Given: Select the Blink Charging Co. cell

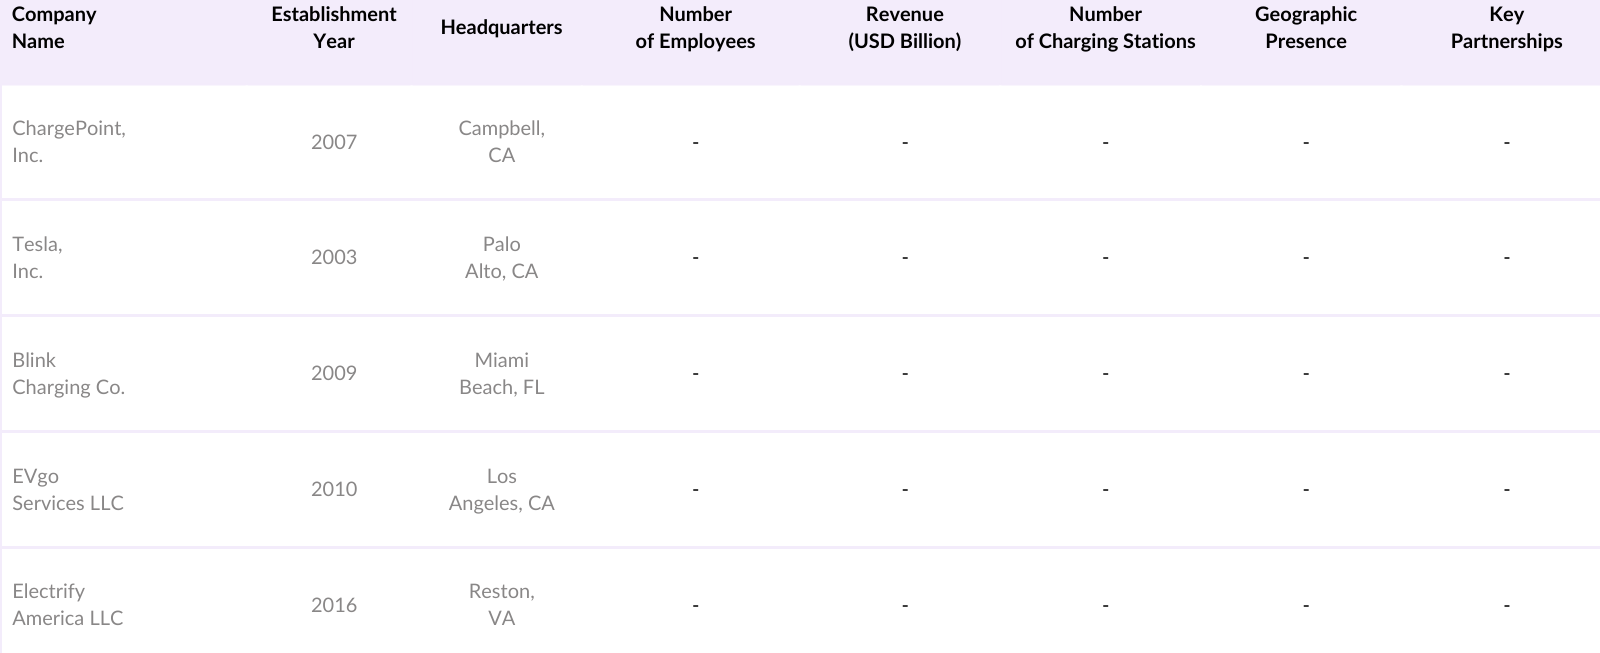Looking at the screenshot, I should [x=68, y=374].
